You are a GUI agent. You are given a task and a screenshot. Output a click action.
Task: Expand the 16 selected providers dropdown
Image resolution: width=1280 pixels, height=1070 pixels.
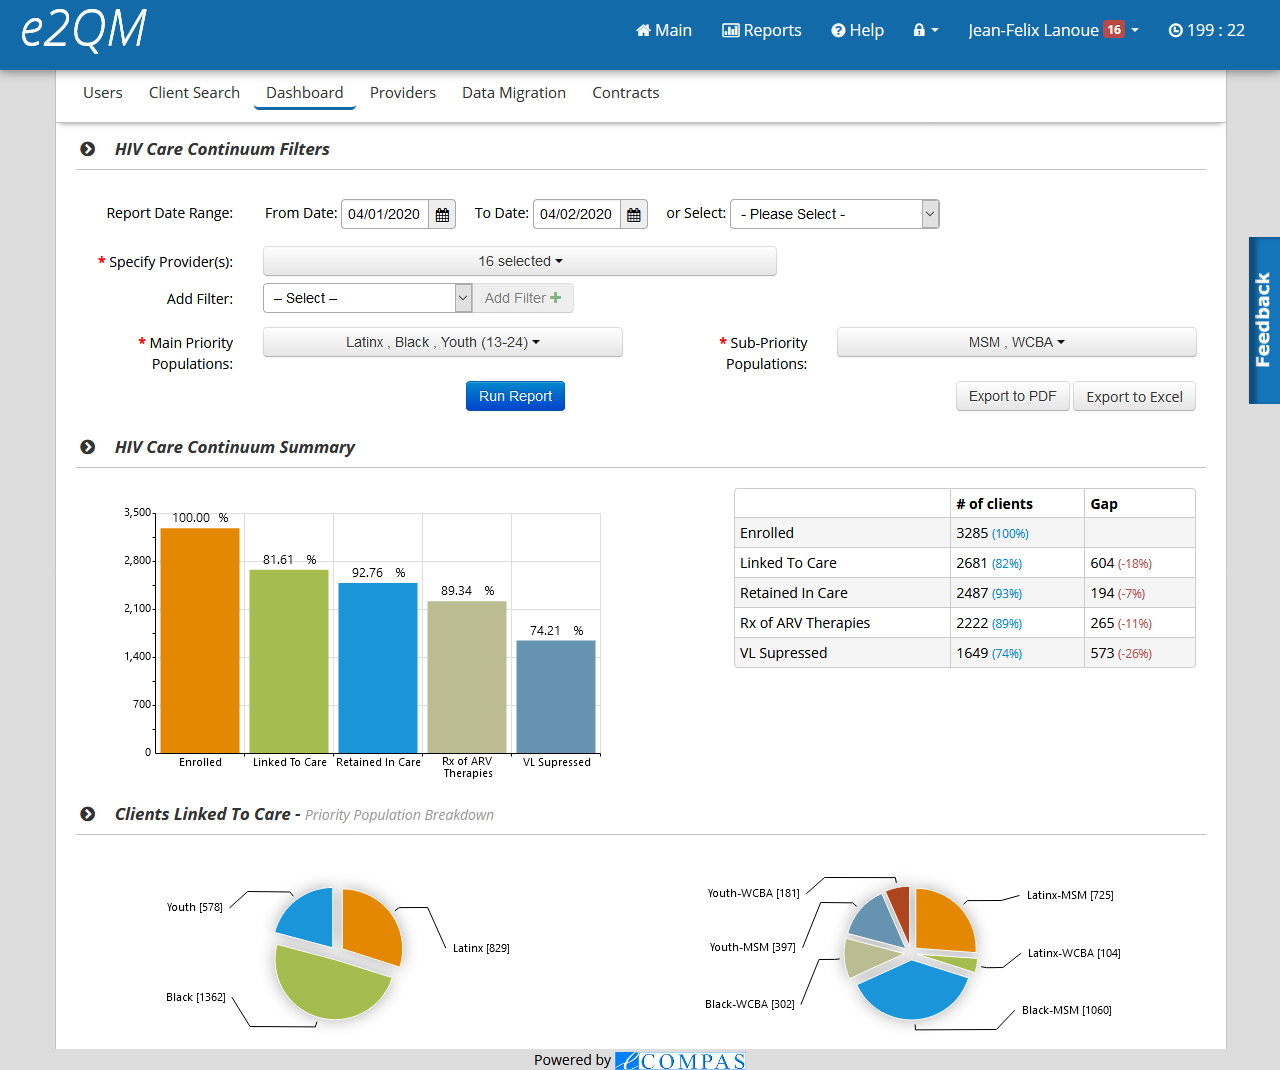click(519, 261)
